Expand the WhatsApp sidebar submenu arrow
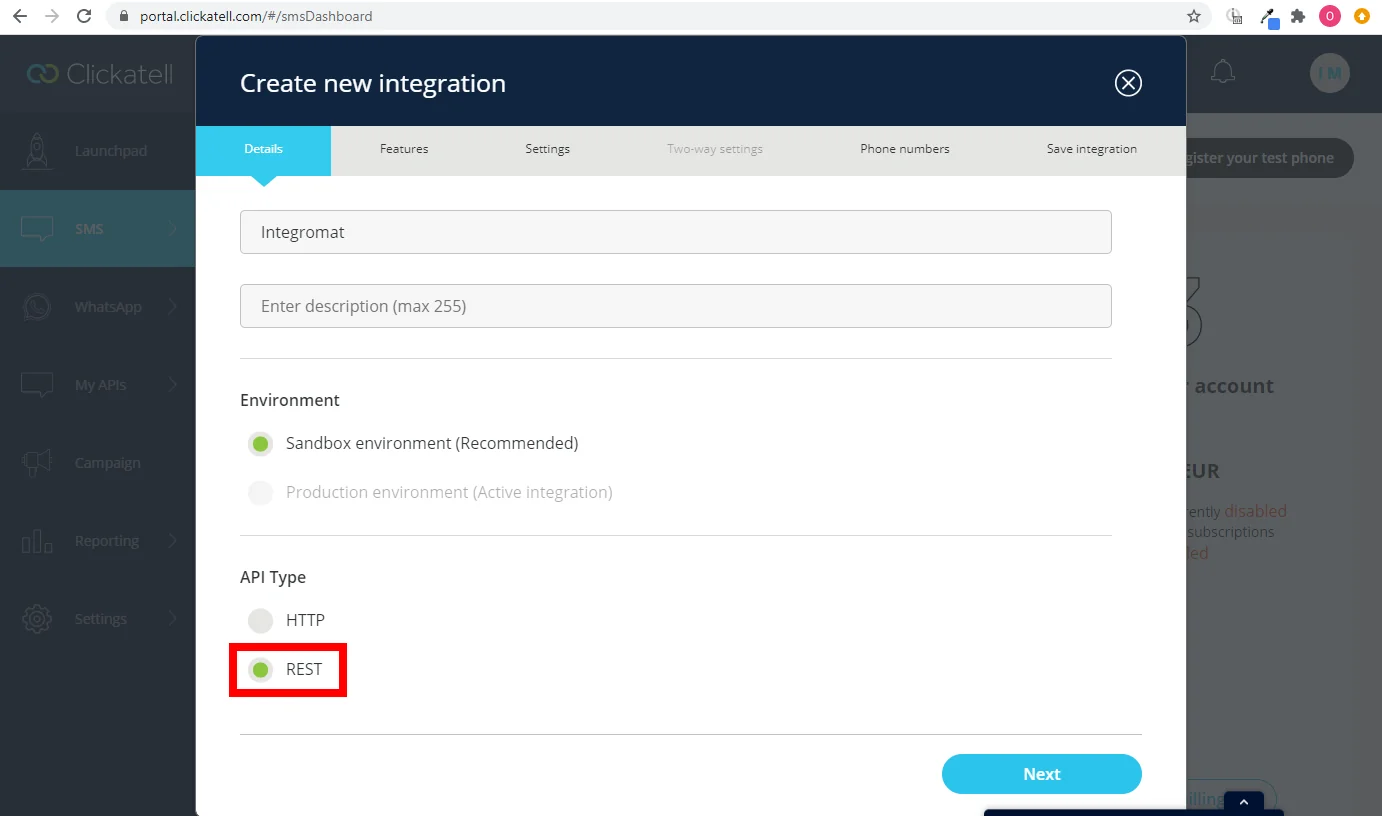This screenshot has height=816, width=1382. (x=173, y=307)
